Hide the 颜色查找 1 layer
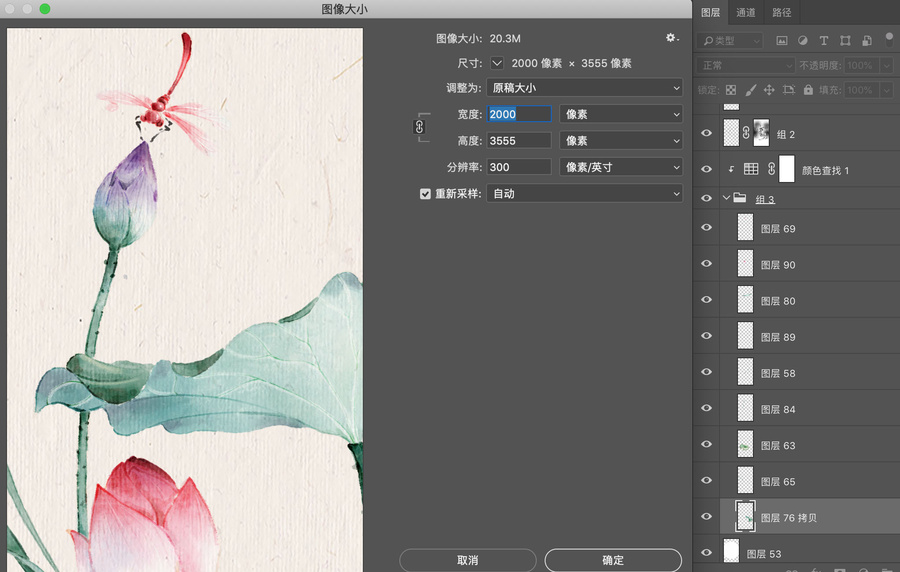The image size is (900, 572). [x=707, y=169]
